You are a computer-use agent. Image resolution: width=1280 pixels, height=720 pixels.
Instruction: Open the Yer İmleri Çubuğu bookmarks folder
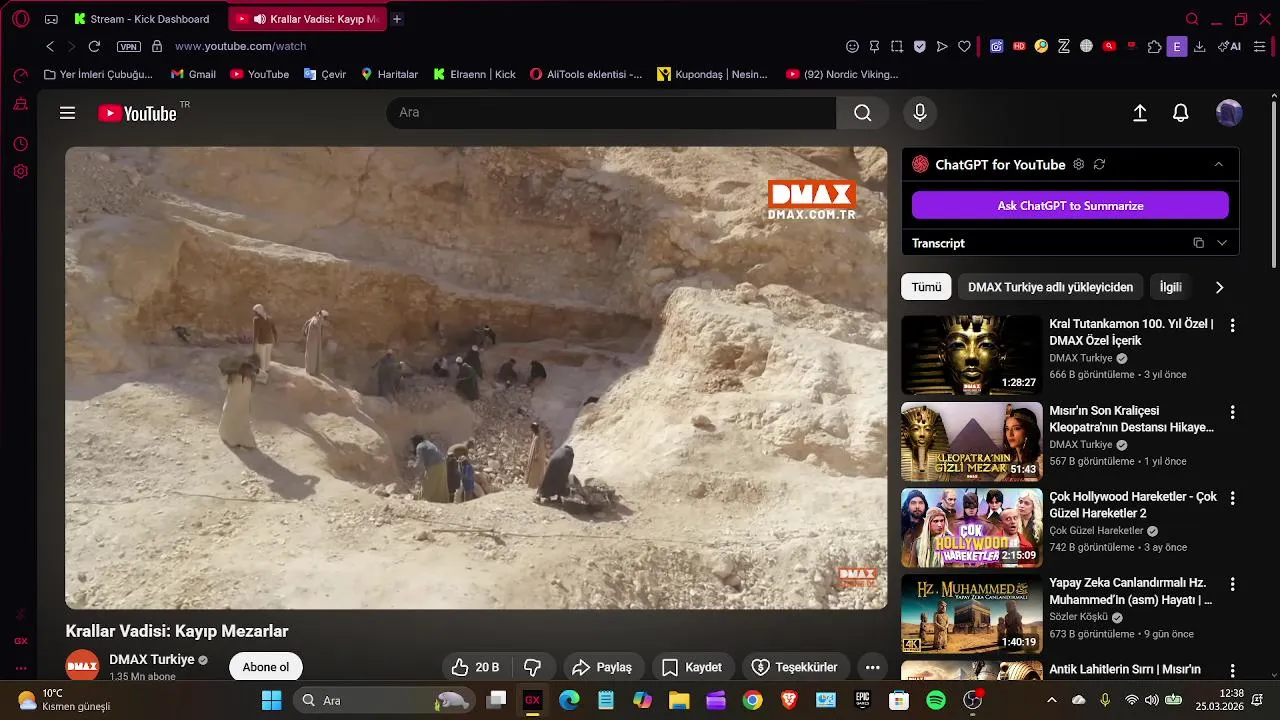point(99,74)
